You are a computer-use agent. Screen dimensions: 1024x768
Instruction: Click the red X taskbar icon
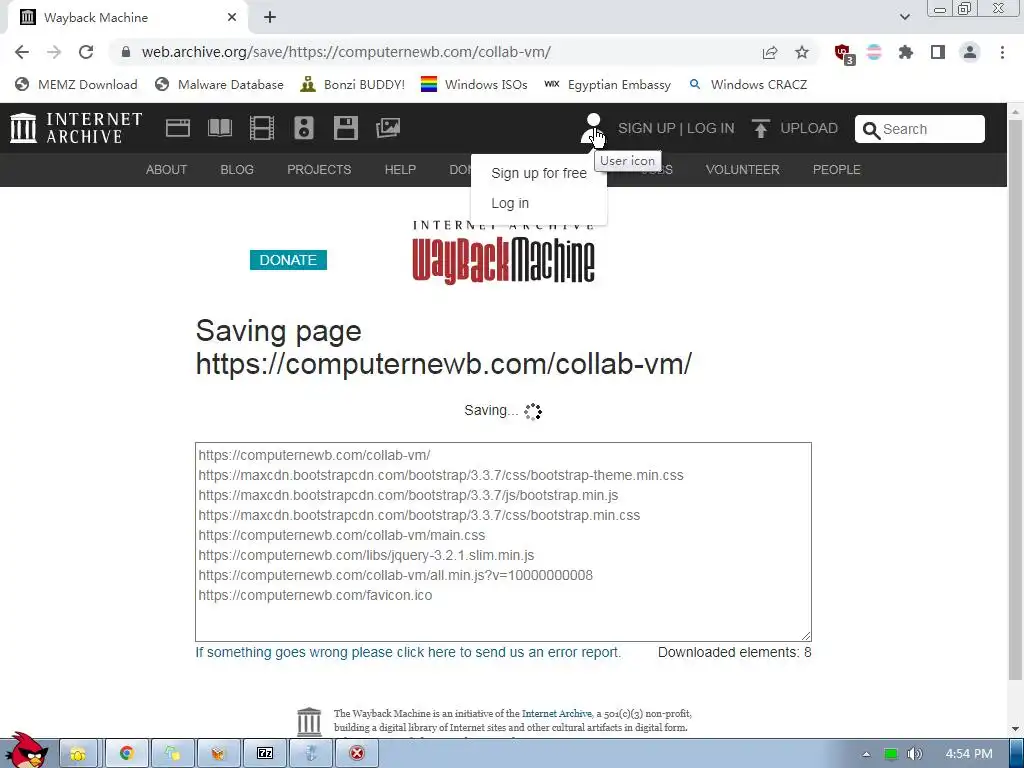click(357, 753)
